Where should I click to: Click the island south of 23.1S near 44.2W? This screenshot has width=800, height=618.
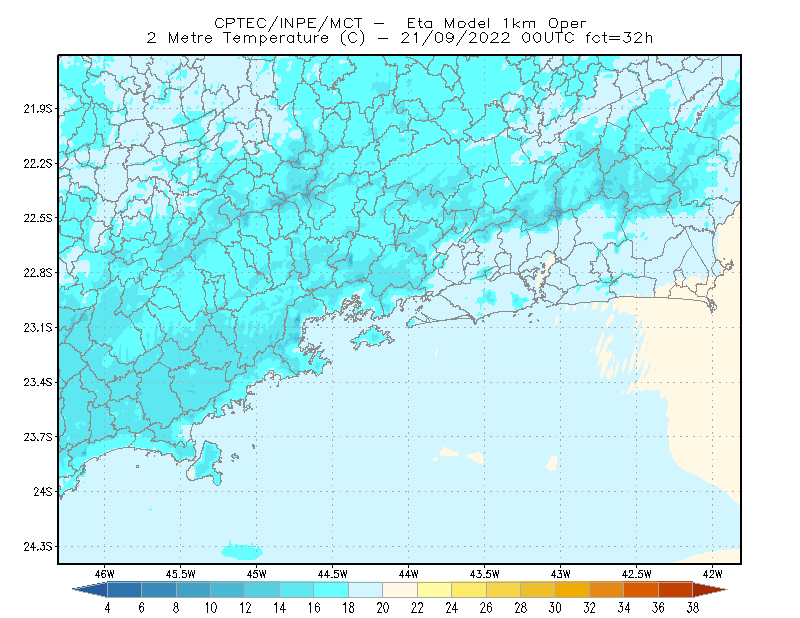372,337
